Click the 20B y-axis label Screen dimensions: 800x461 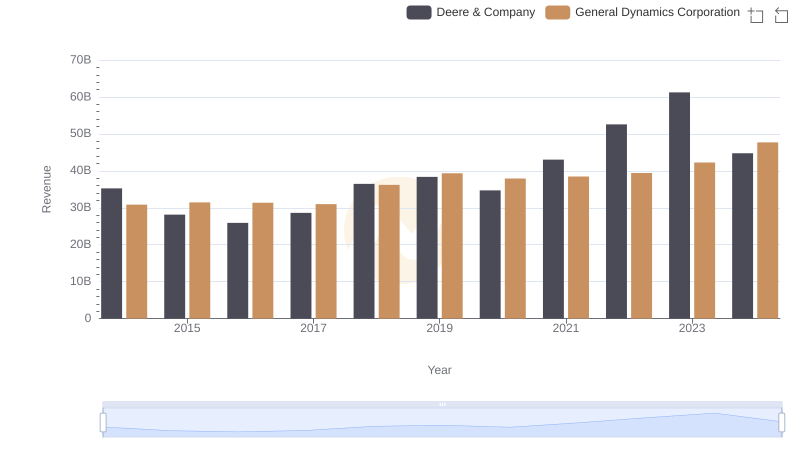click(81, 244)
